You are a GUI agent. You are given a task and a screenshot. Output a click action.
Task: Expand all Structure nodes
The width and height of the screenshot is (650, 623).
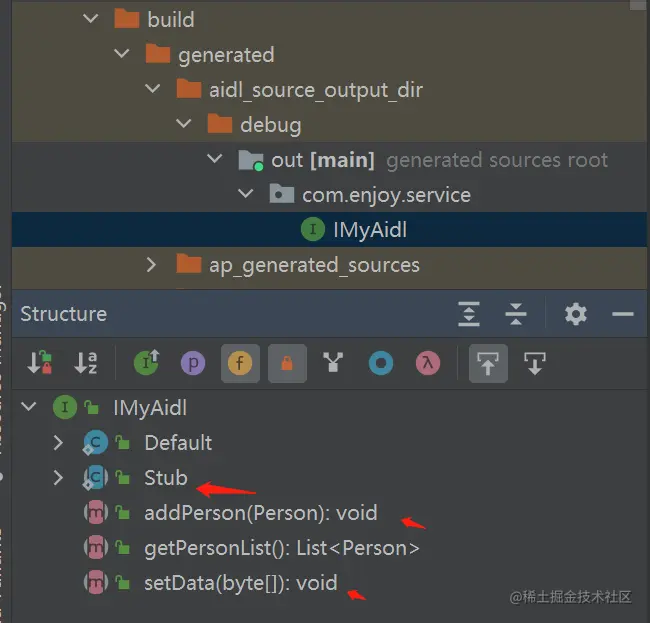pos(469,314)
